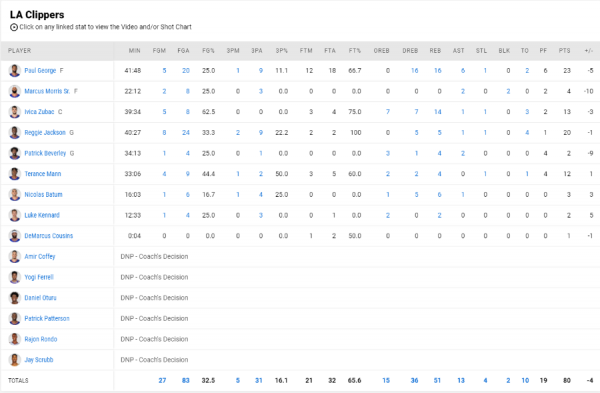
Task: Click Reggie Jackson's headshot icon
Action: 15,132
